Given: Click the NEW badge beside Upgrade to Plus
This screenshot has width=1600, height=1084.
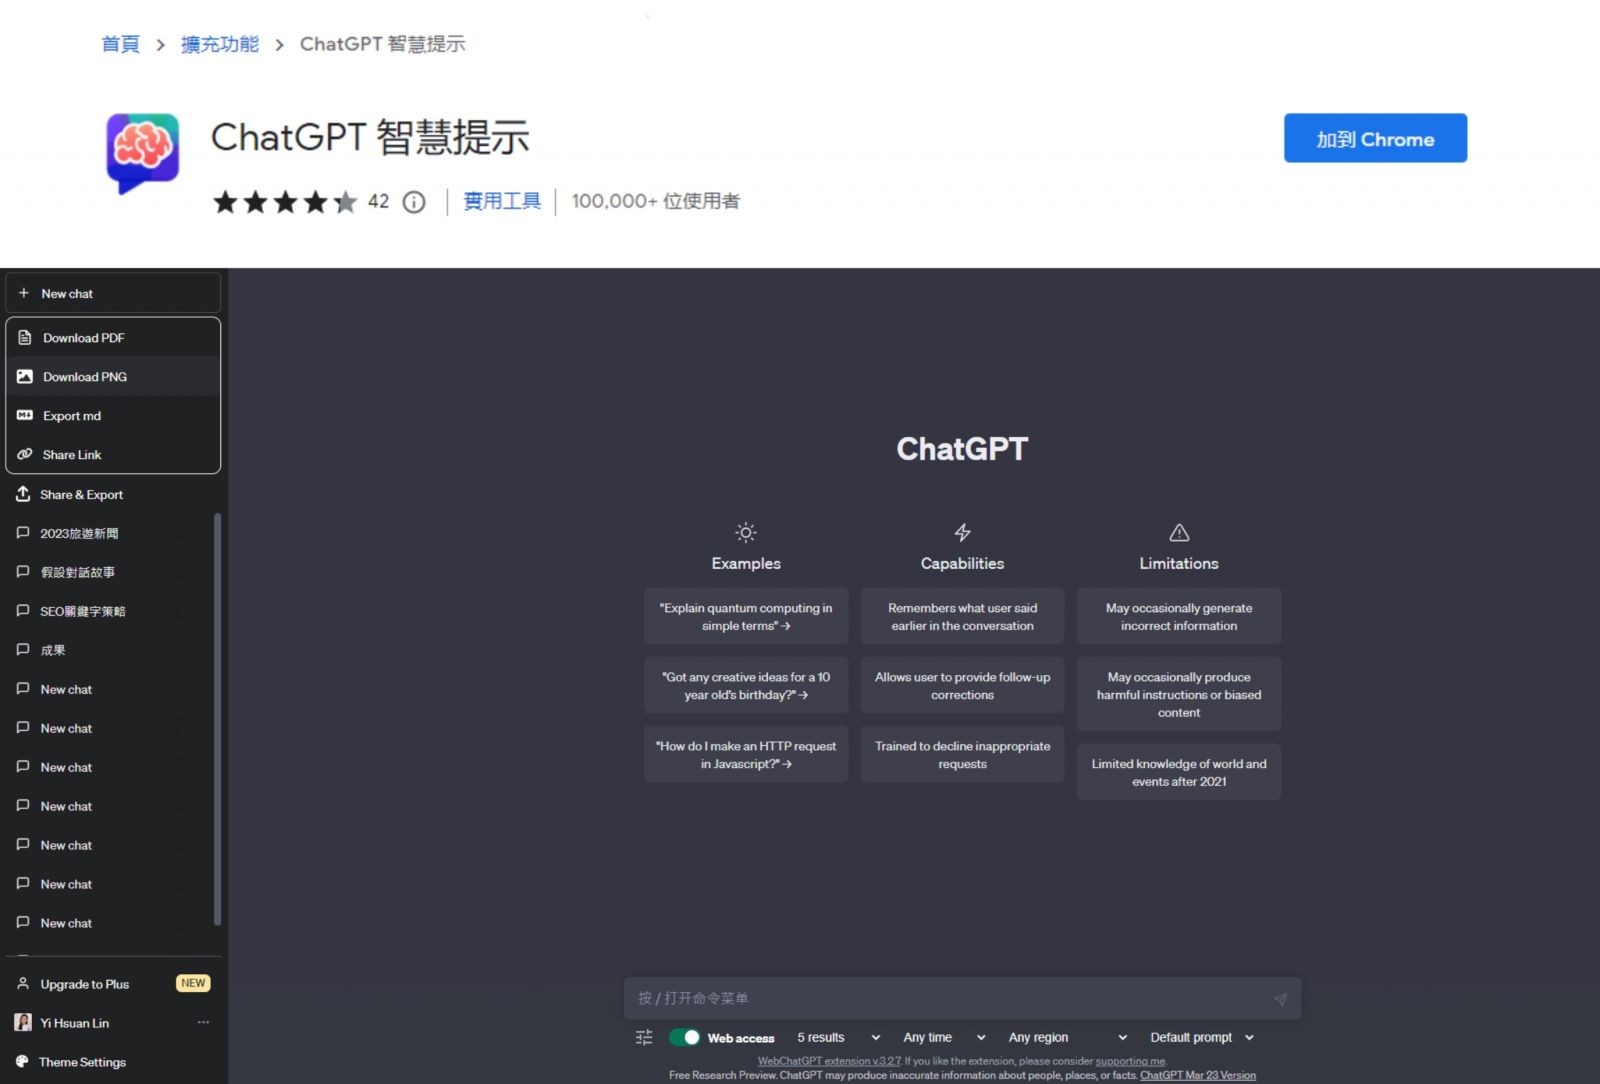Looking at the screenshot, I should tap(193, 983).
